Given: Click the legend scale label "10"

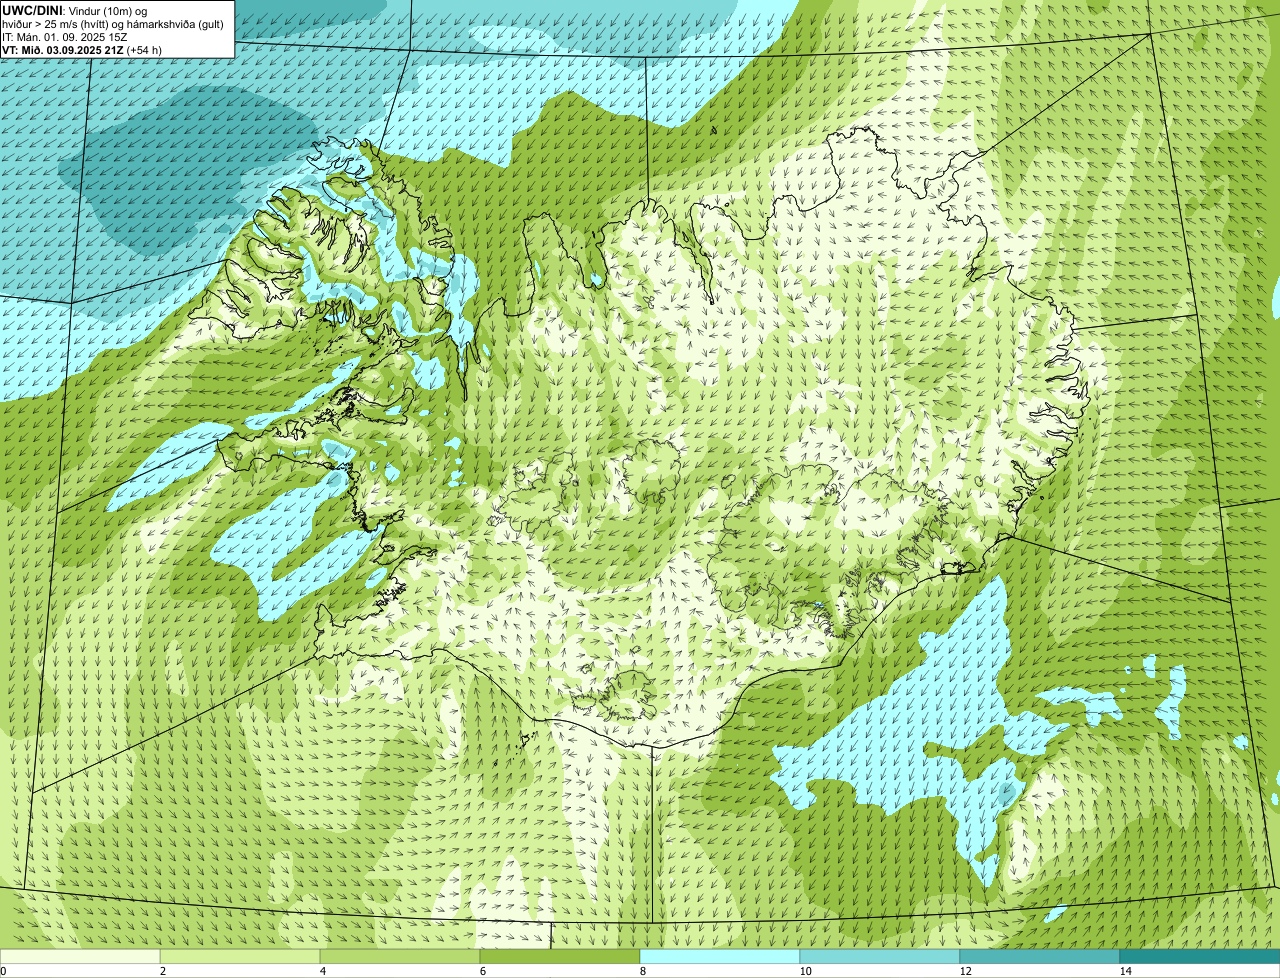Looking at the screenshot, I should [805, 971].
